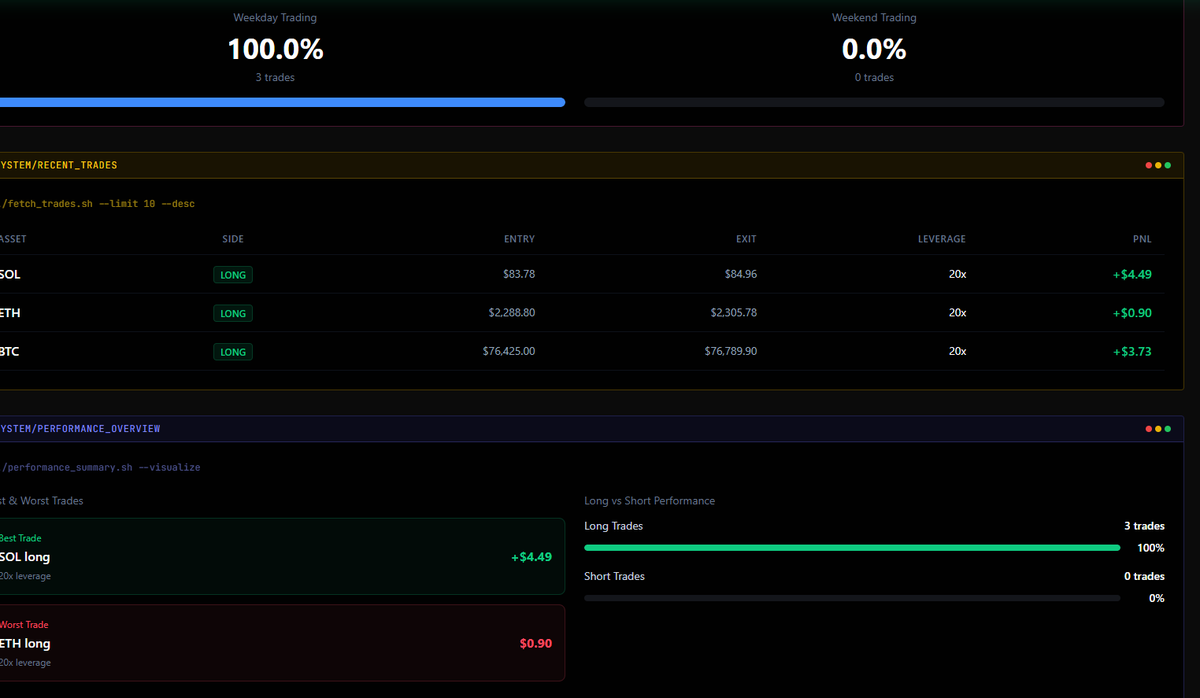The width and height of the screenshot is (1200, 698).
Task: Select the Weekend Trading progress bar
Action: point(874,102)
